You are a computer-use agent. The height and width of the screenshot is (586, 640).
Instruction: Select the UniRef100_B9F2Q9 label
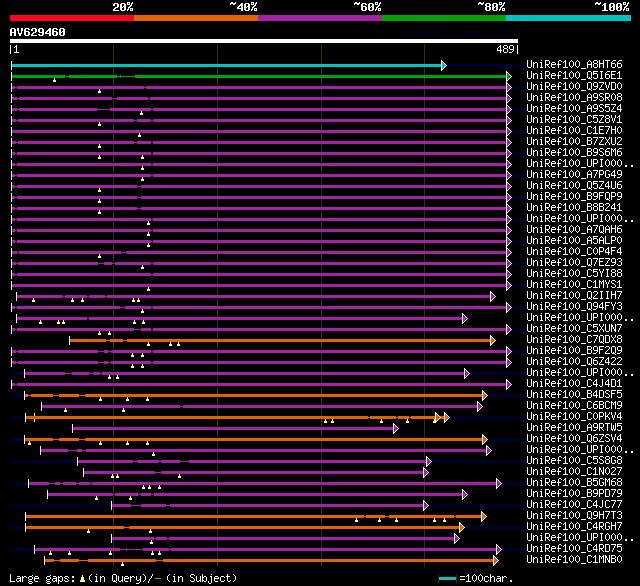tap(574, 351)
